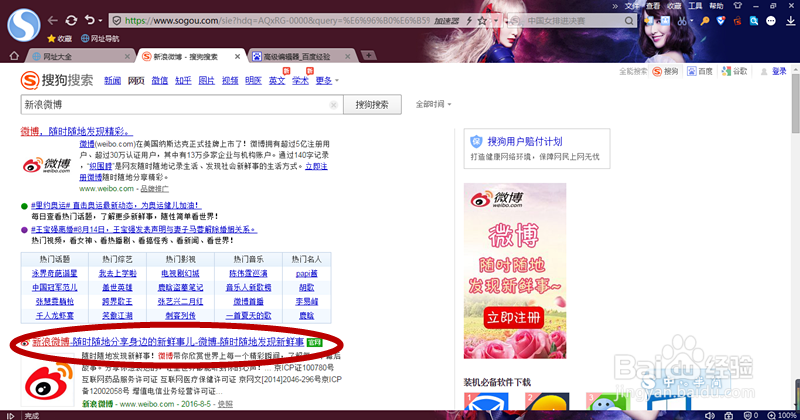Click the magnifier in the browser search box
The image size is (800, 420).
click(x=629, y=21)
